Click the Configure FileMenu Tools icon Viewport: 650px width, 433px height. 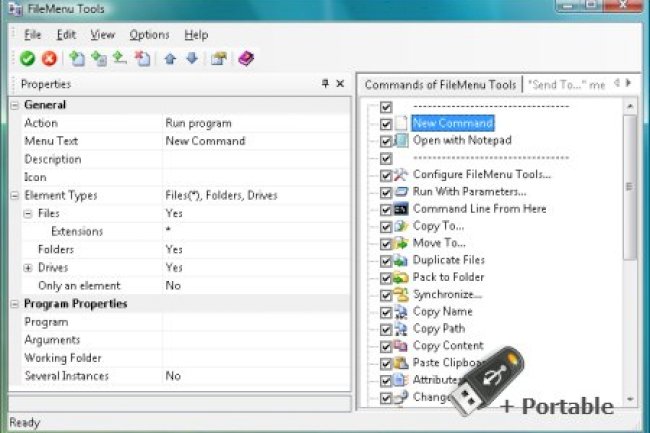pos(401,174)
